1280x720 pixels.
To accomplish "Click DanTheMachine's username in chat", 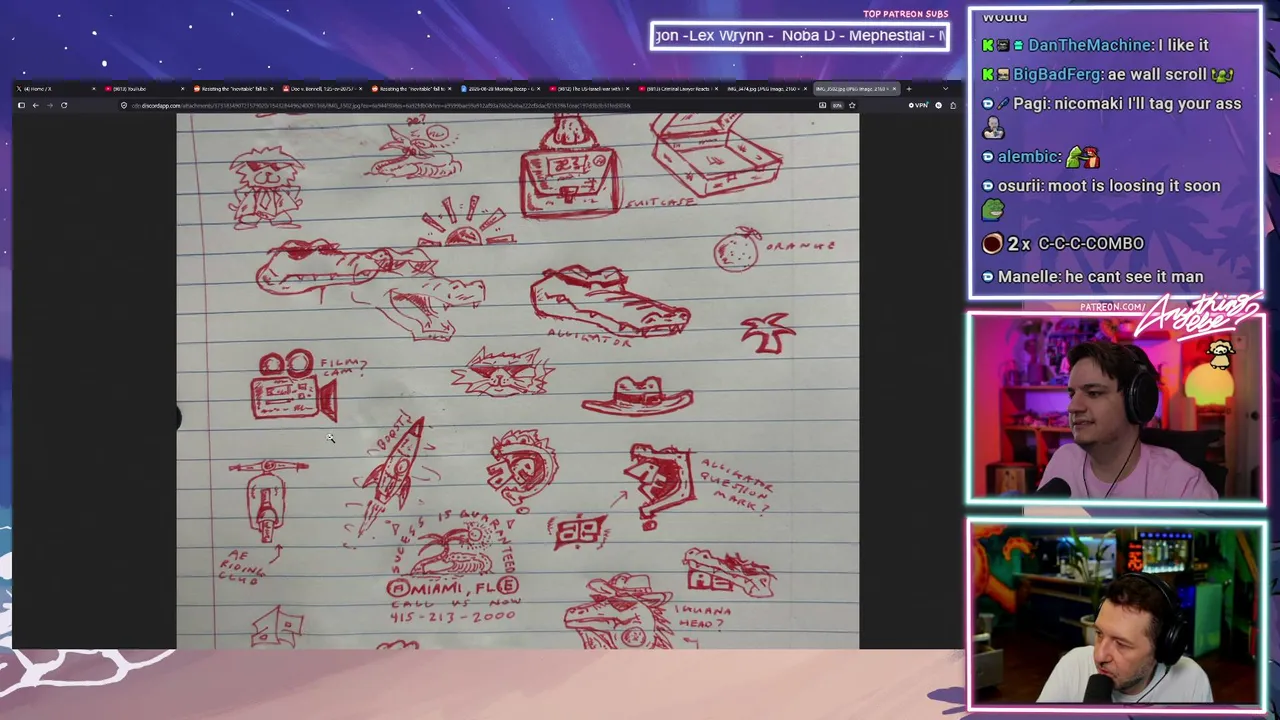I will [x=1091, y=45].
